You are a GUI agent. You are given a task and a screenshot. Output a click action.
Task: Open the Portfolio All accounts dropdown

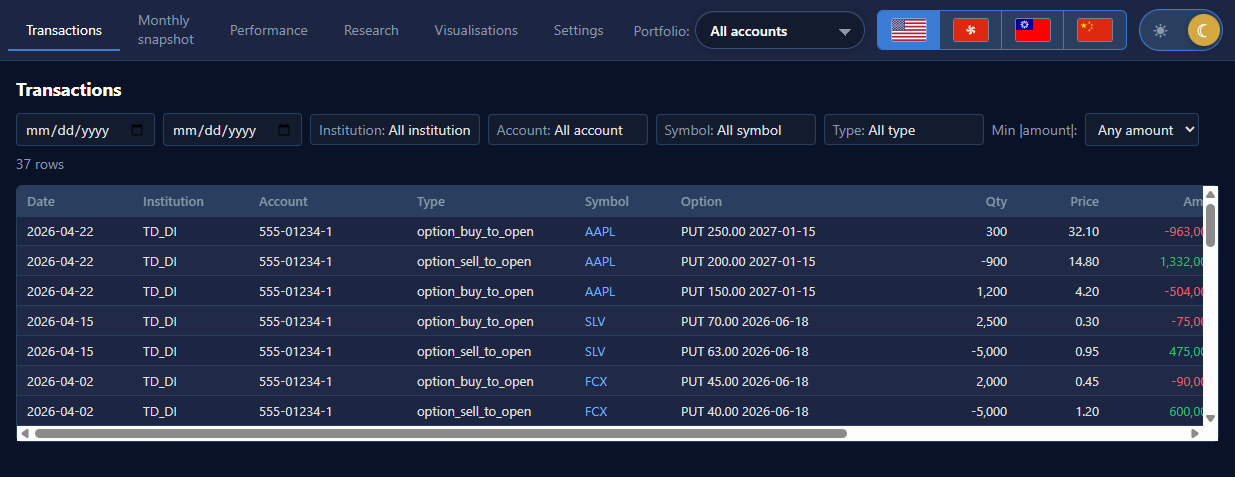tap(780, 31)
